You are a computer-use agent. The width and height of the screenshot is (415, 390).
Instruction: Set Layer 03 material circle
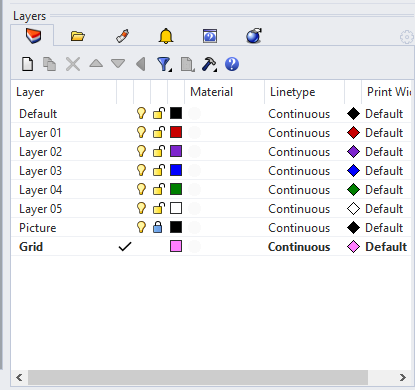point(194,170)
